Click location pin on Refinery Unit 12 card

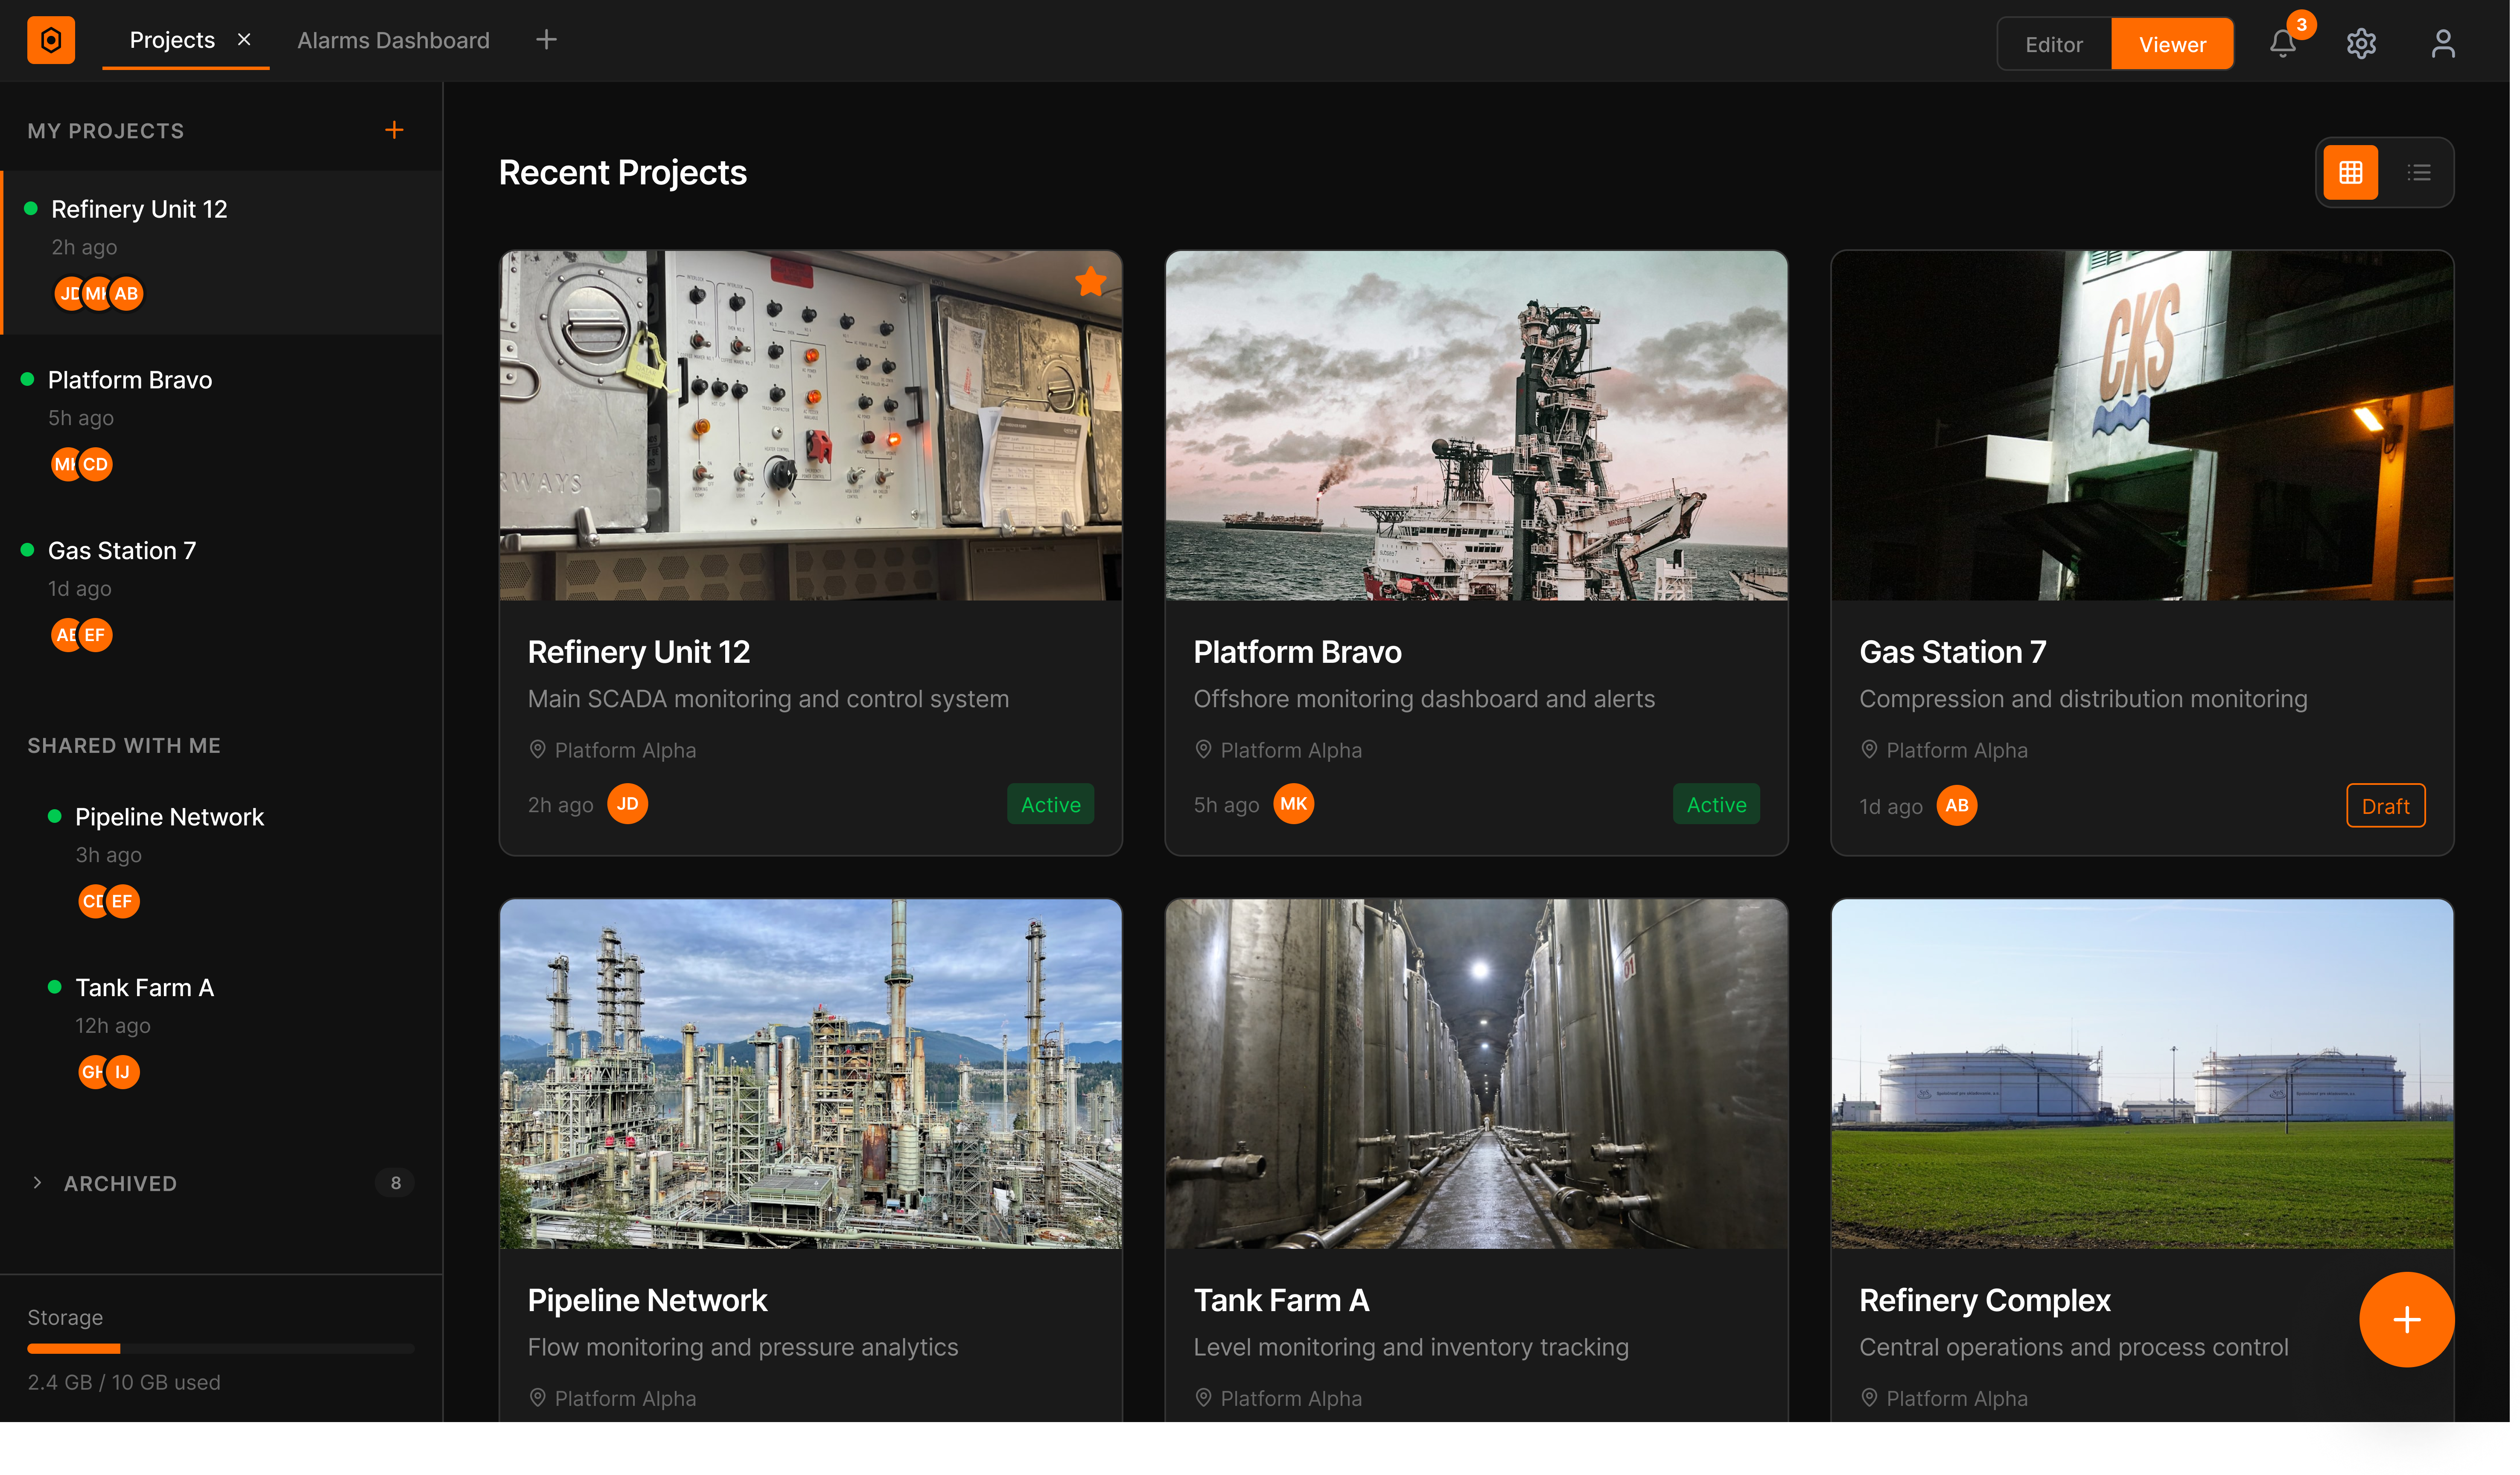pos(537,750)
